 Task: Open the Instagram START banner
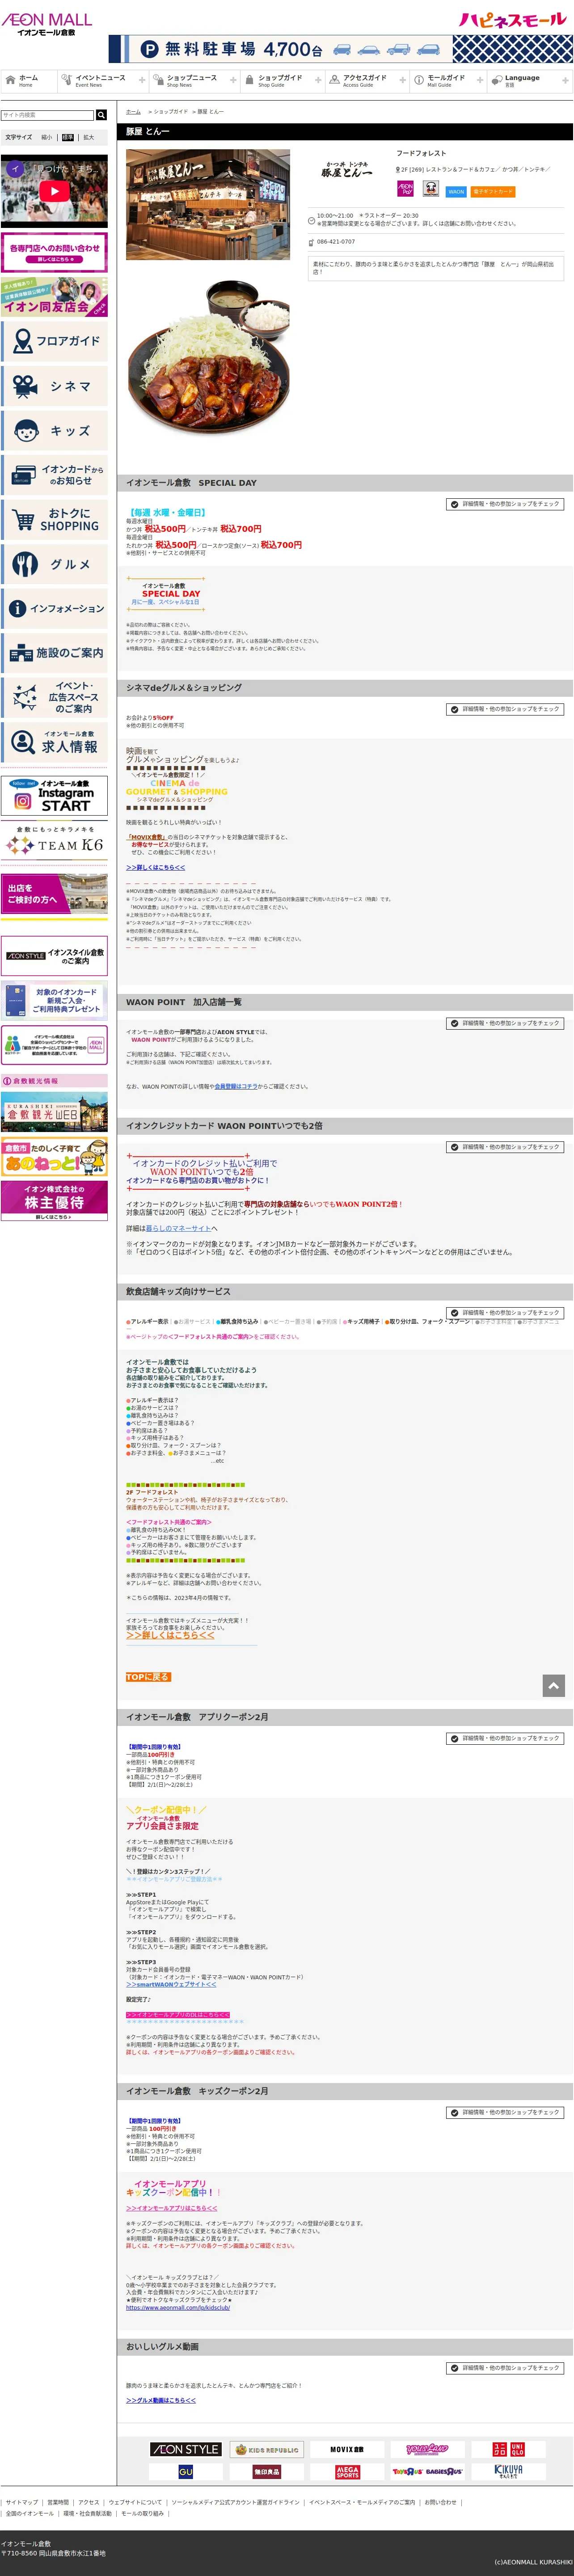(x=54, y=795)
